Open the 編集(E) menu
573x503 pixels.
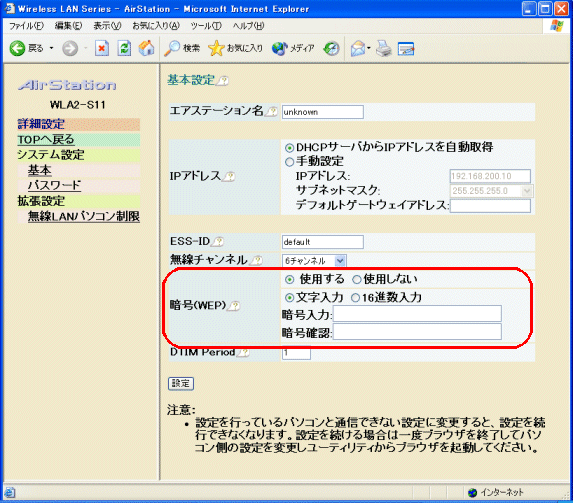click(68, 26)
